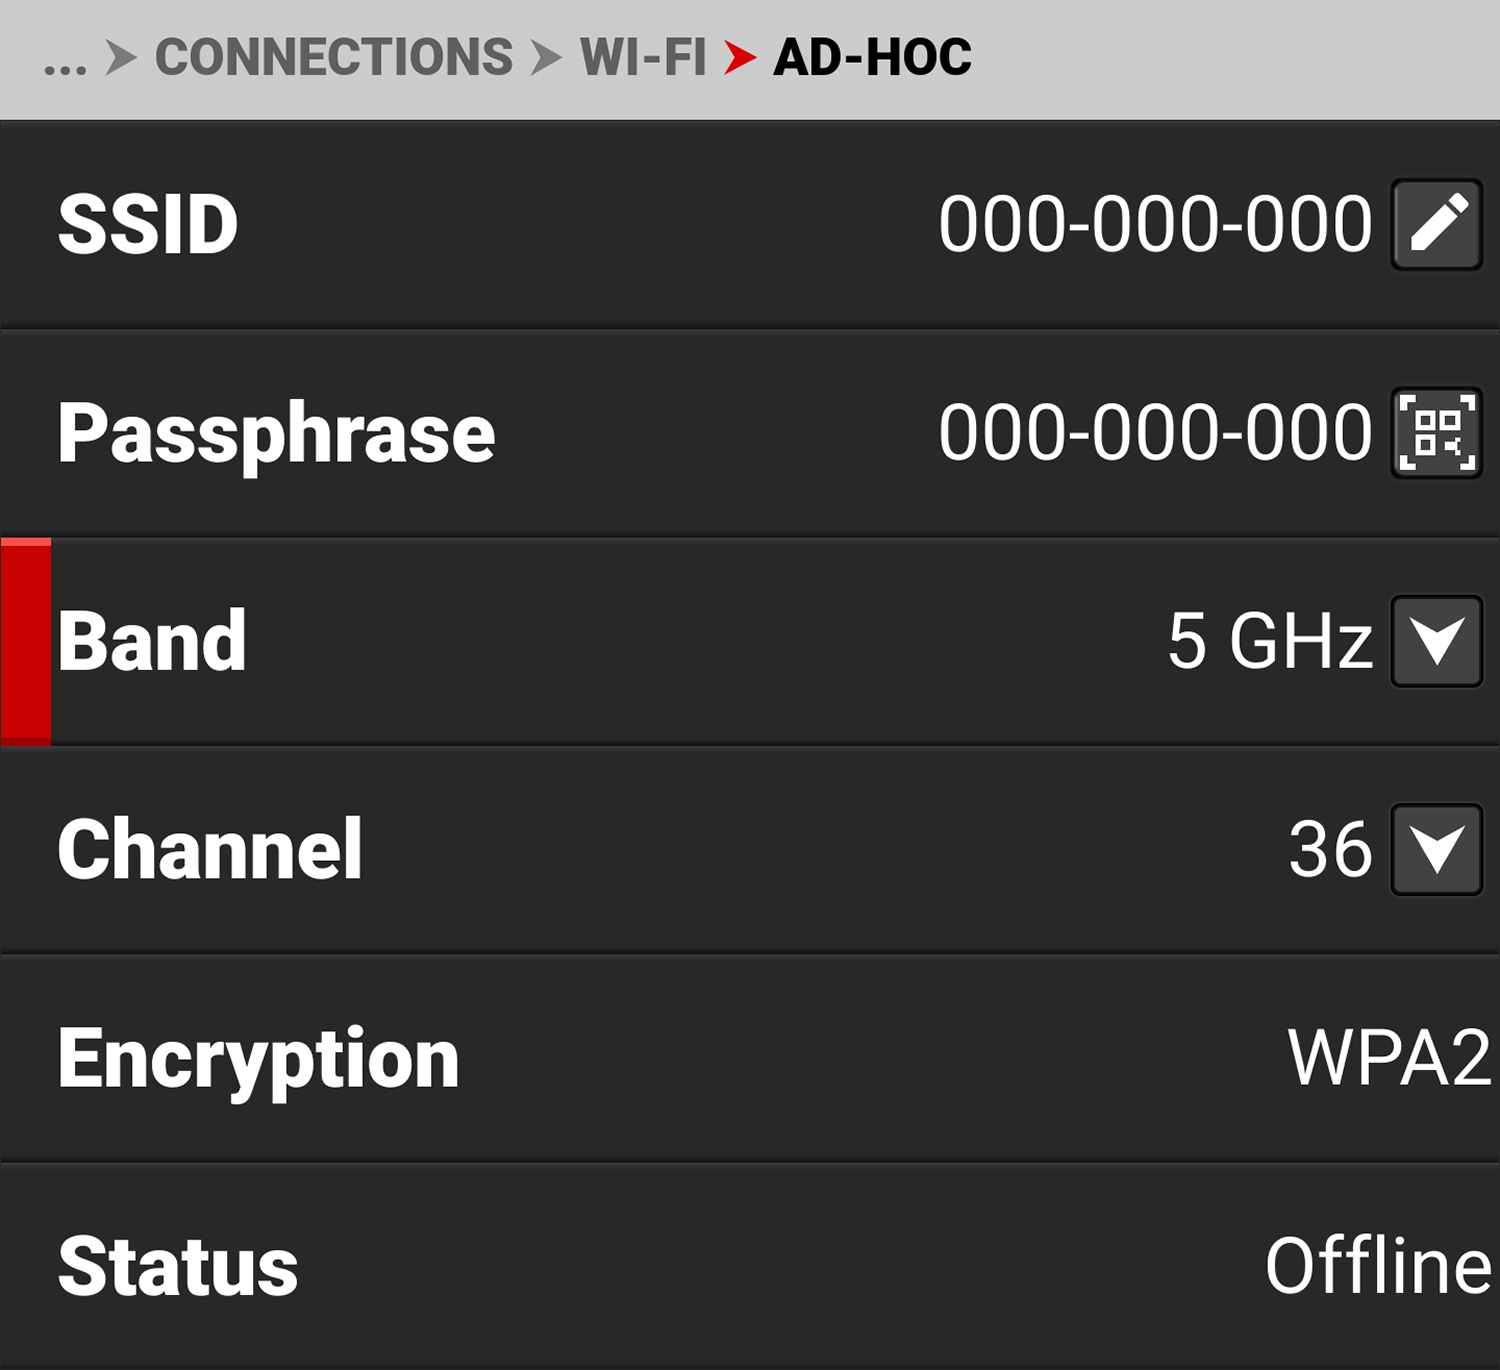
Task: Select the 5 GHz band value
Action: [x=1270, y=641]
